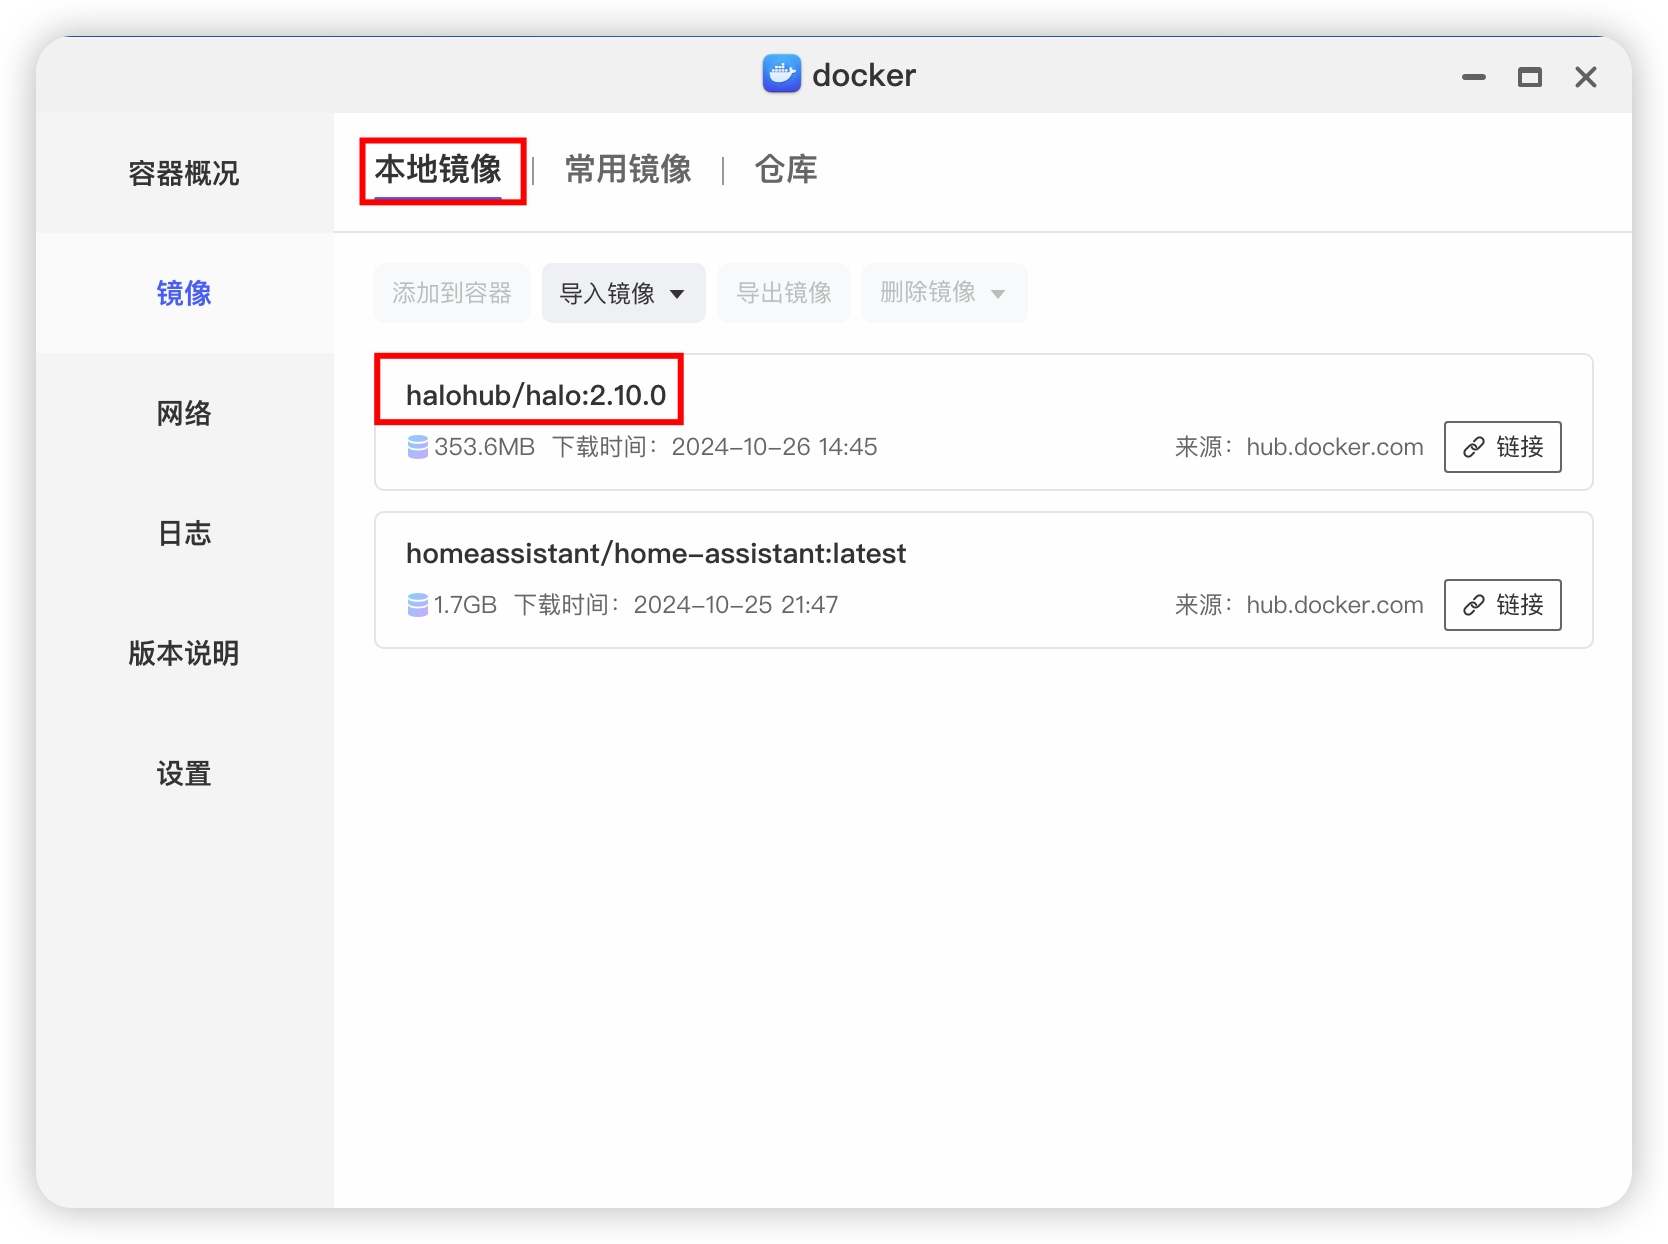Click the storage icon beside 1.7GB

(x=418, y=605)
